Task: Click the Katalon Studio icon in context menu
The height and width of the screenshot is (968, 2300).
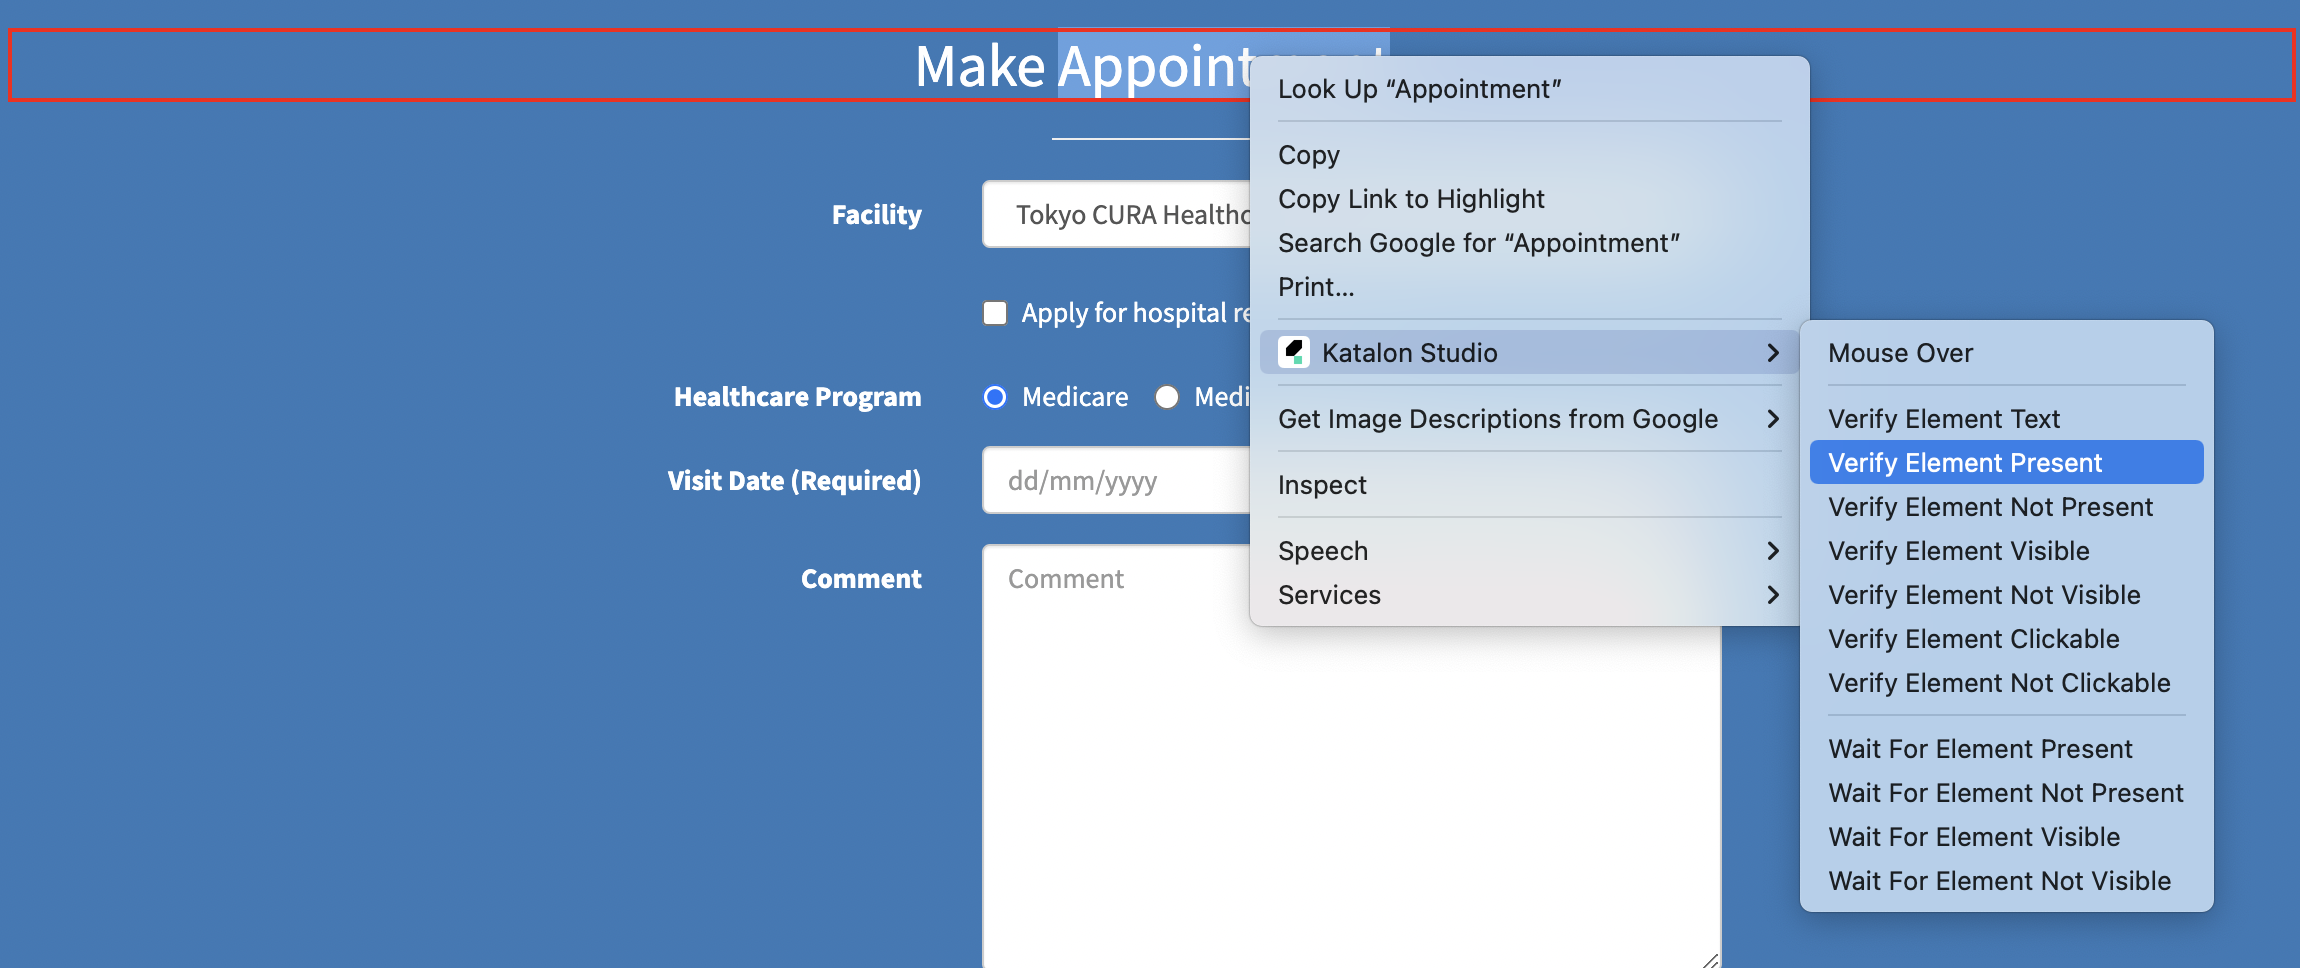Action: [1294, 352]
